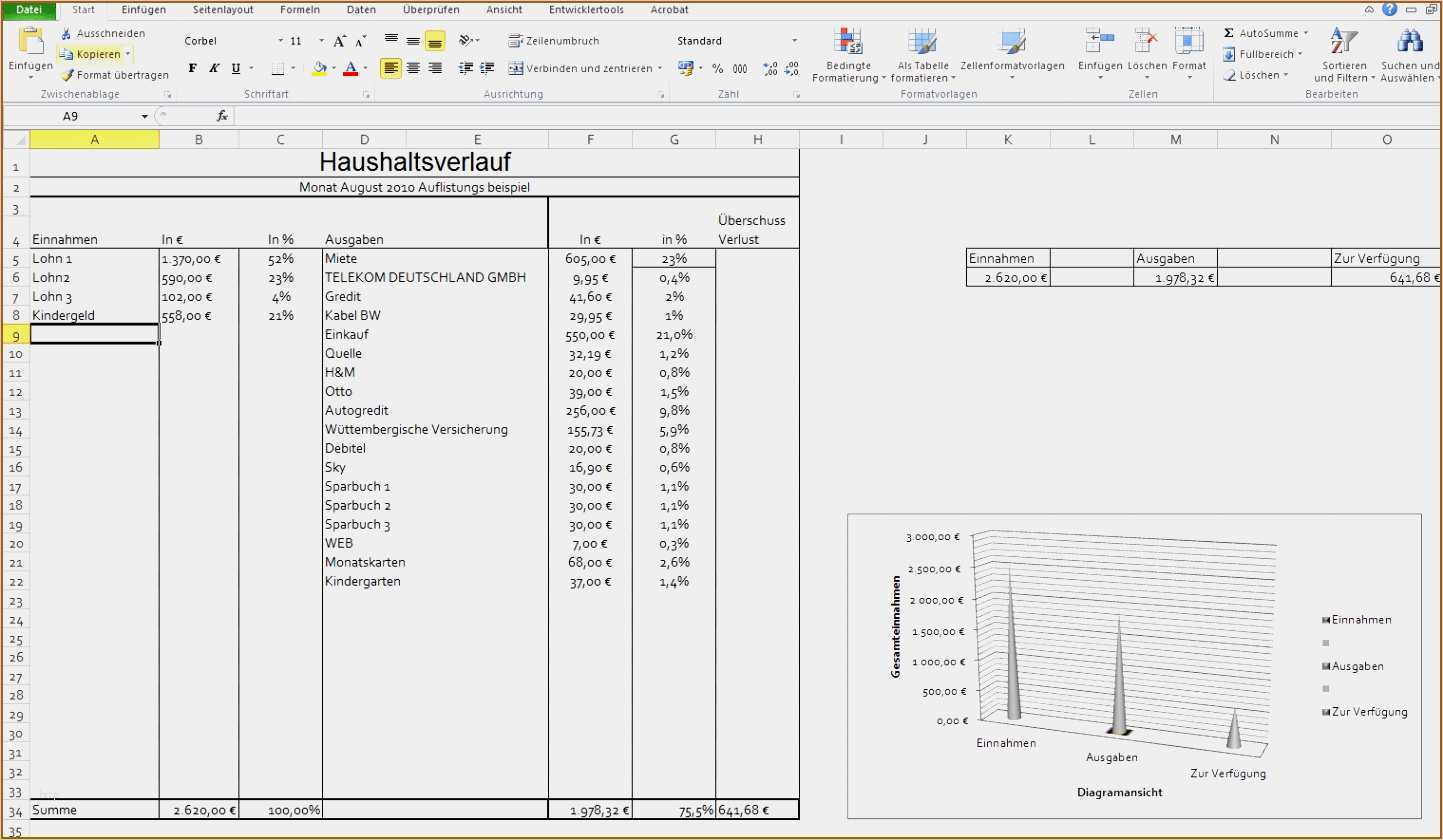Toggle underline formatting with the U icon
Screen dimensions: 1443x840
[x=236, y=68]
